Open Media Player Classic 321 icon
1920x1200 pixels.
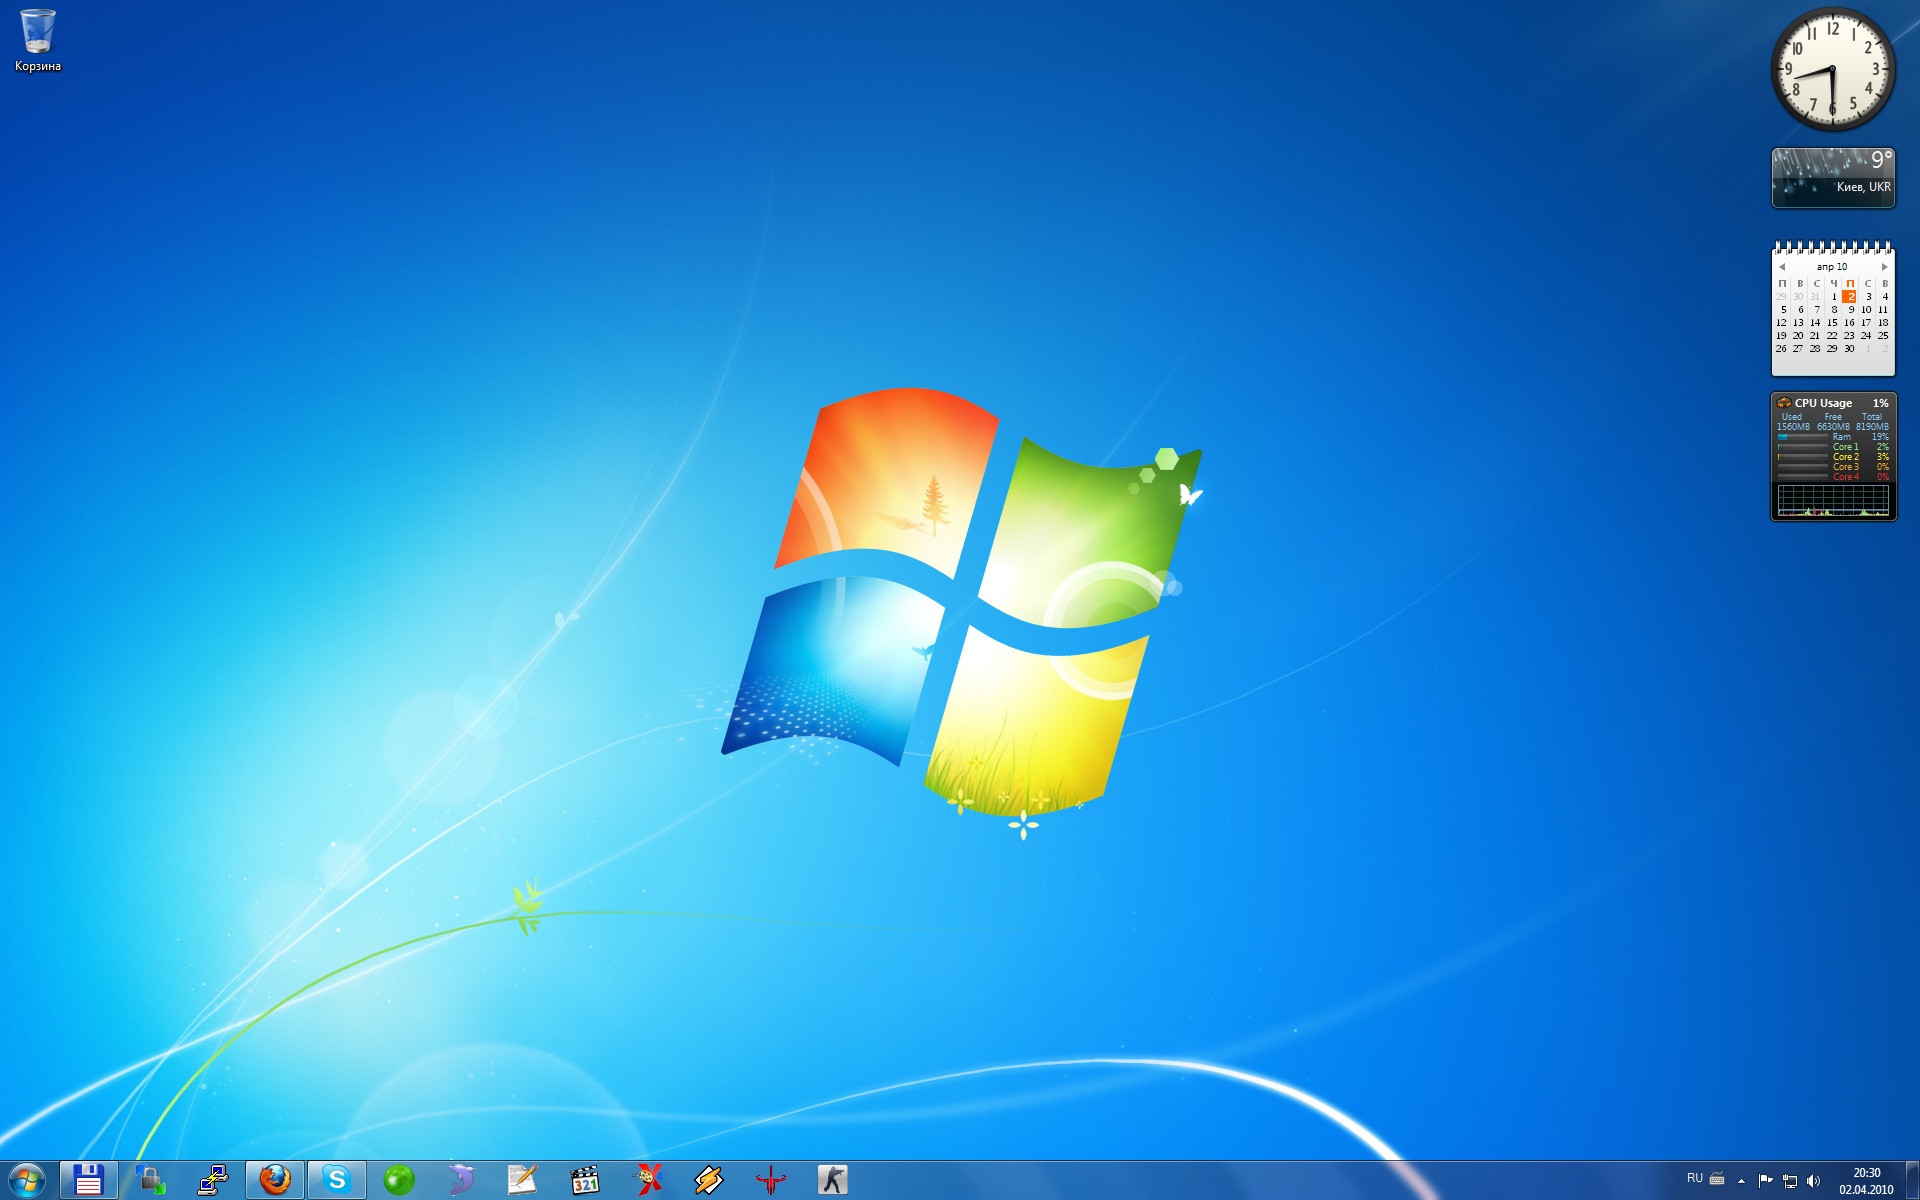(x=585, y=1180)
